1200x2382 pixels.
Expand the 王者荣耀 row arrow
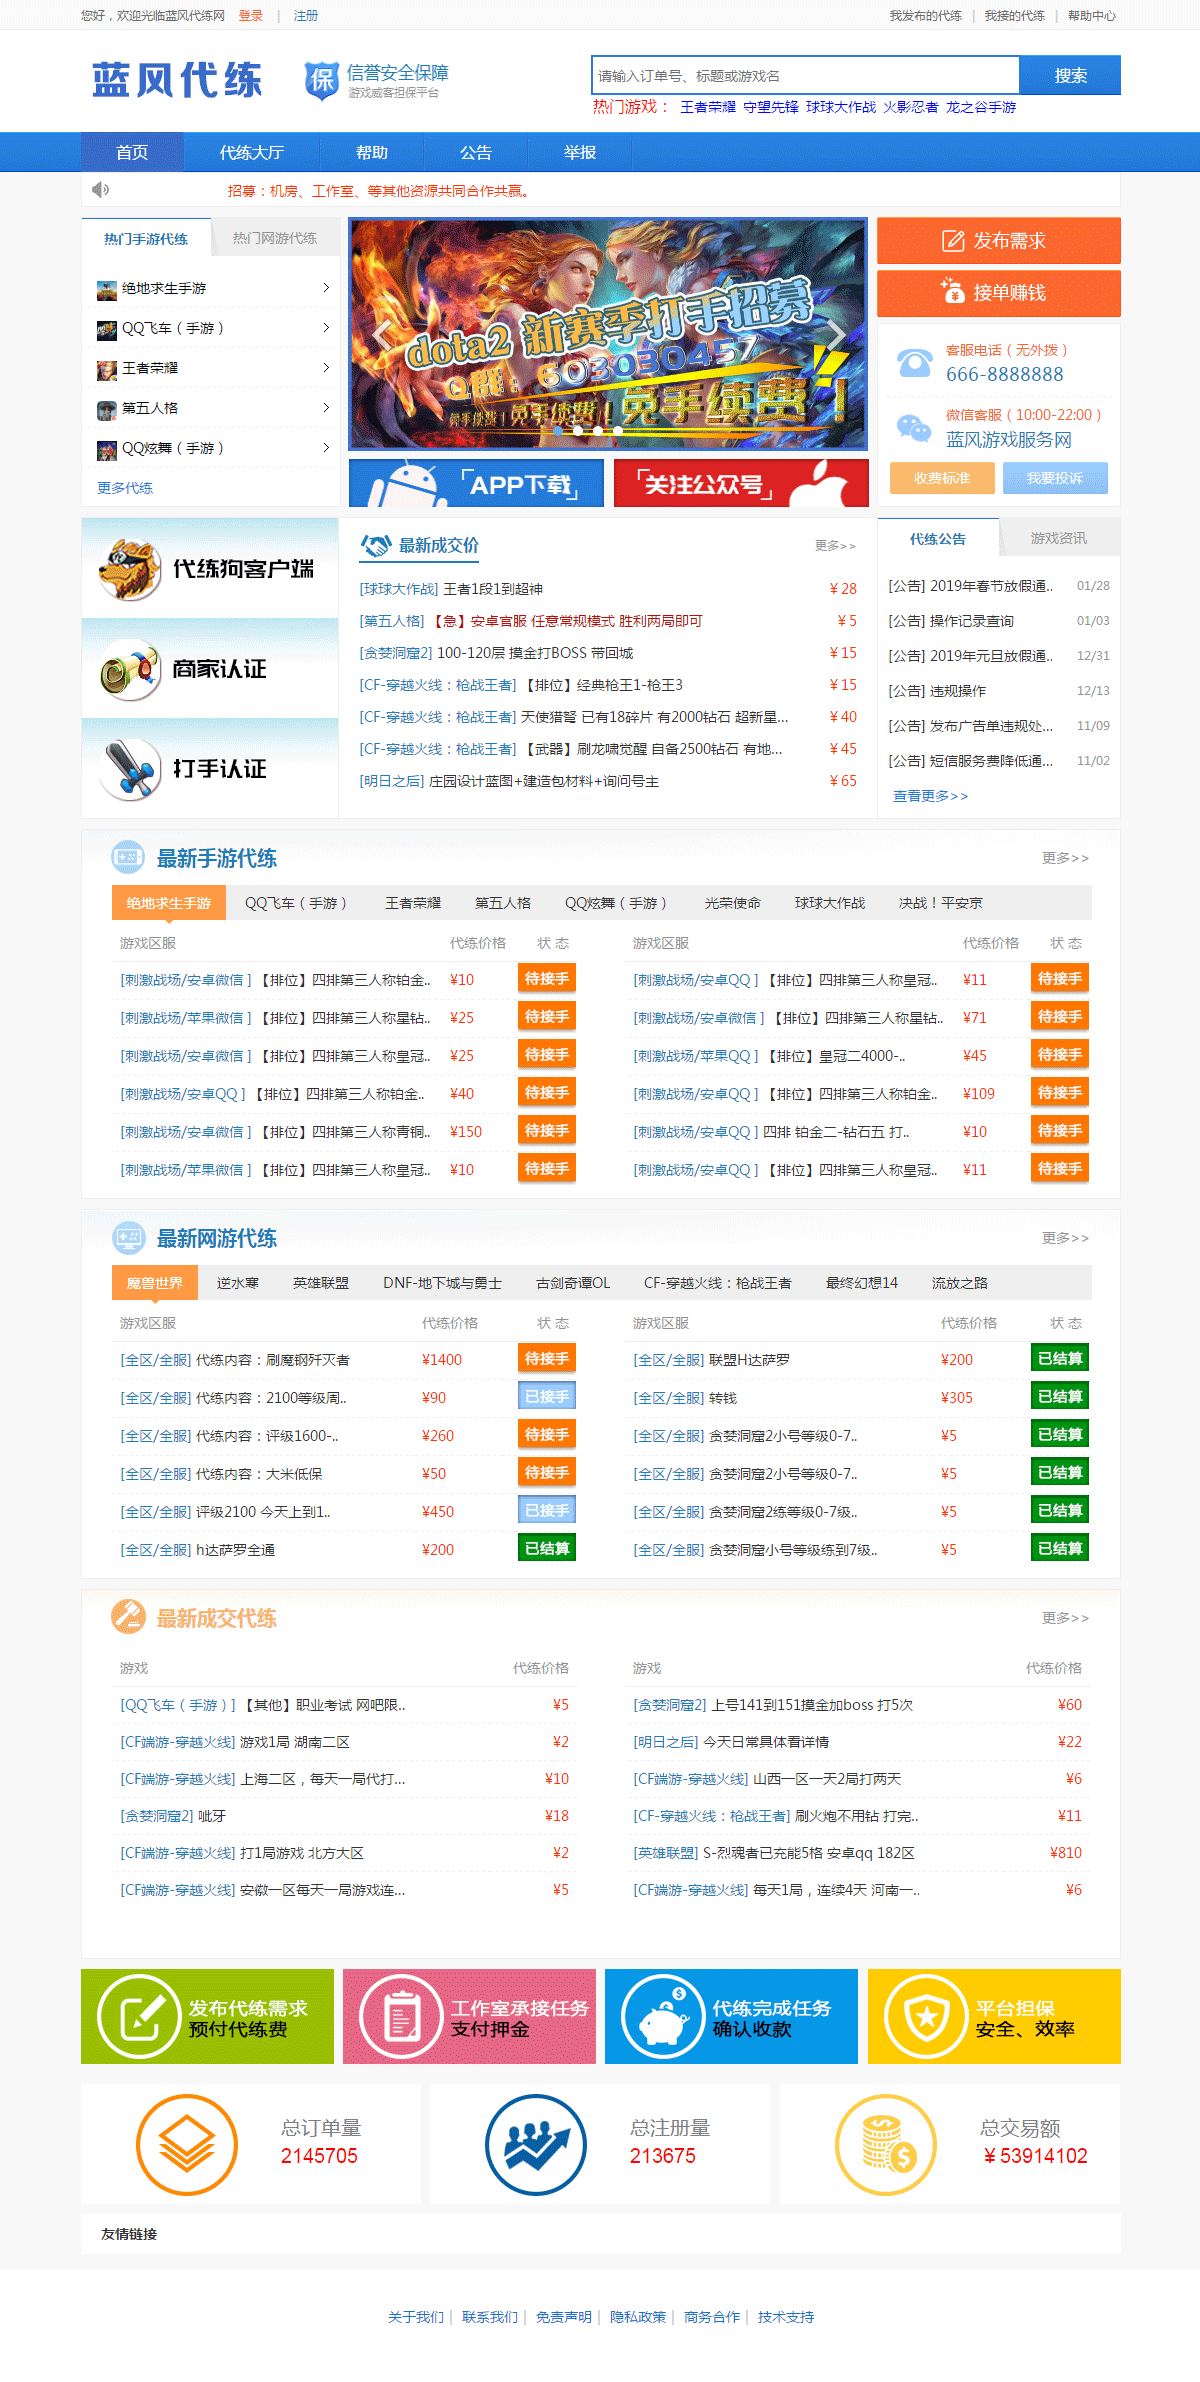click(326, 368)
